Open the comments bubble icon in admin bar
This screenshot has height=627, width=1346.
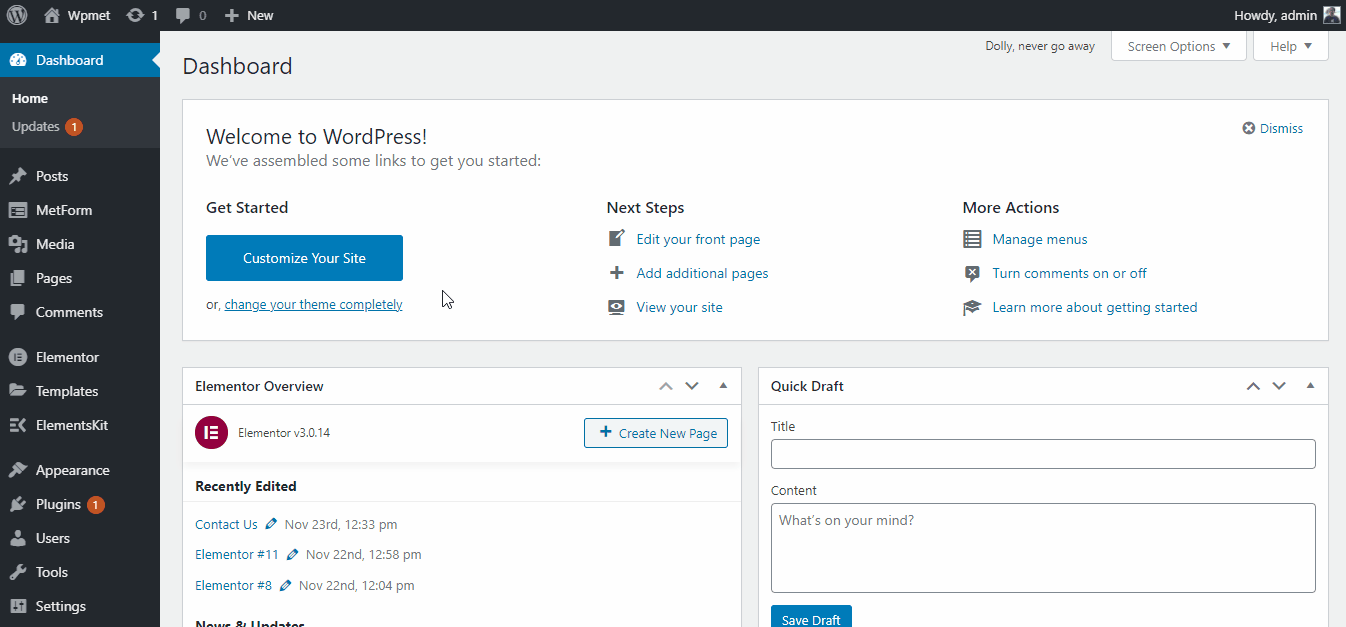(183, 16)
